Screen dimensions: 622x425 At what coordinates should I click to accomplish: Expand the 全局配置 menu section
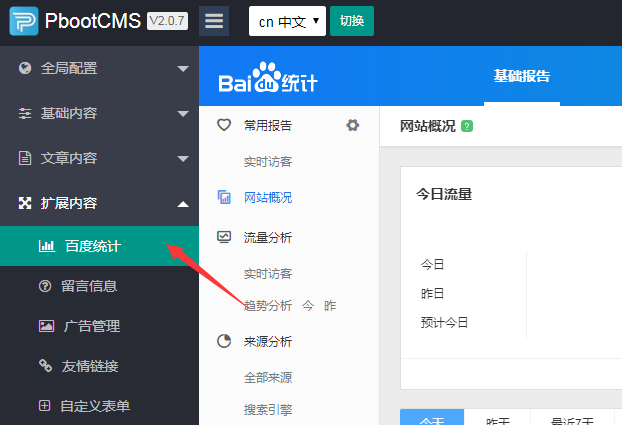(99, 69)
